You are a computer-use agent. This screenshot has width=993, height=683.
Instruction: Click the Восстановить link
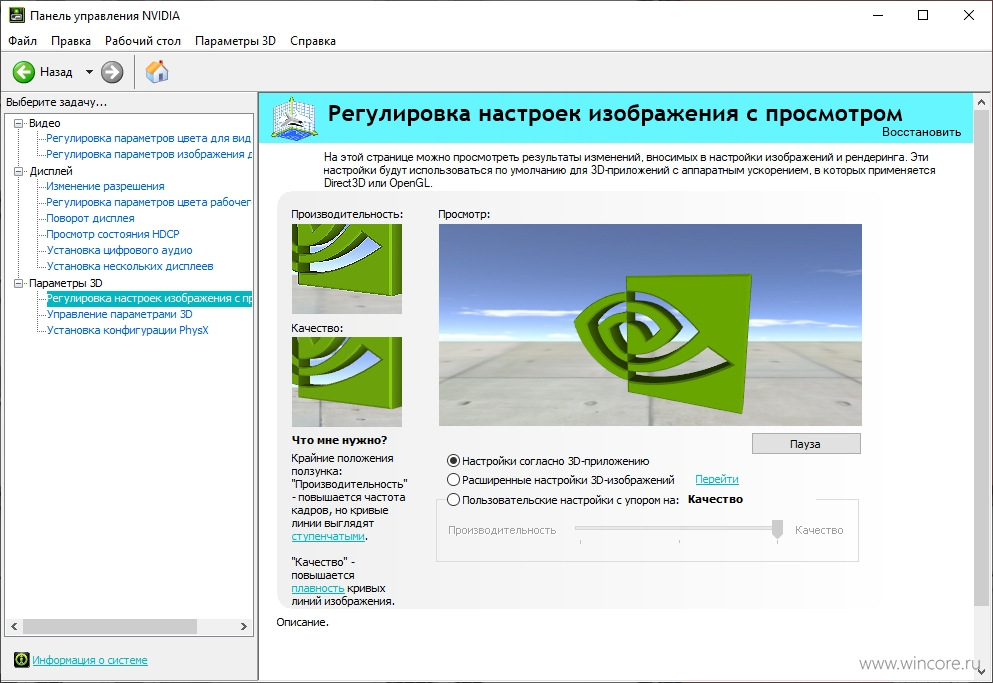point(921,132)
